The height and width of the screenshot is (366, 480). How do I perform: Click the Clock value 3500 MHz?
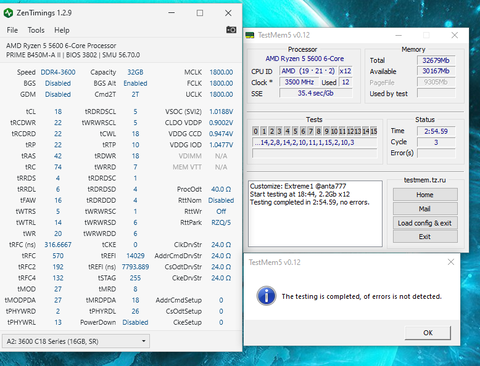pyautogui.click(x=299, y=82)
